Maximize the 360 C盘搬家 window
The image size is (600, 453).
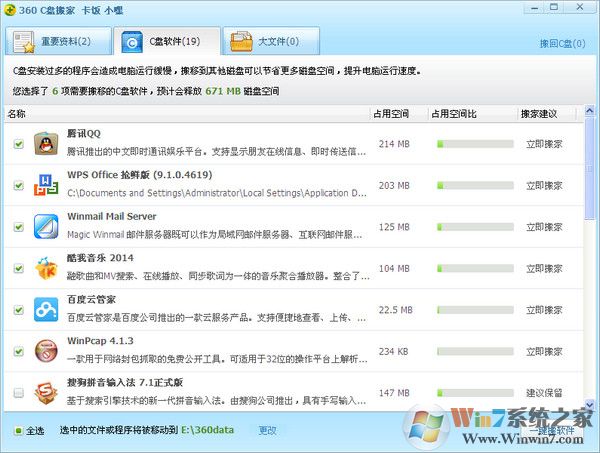point(554,7)
